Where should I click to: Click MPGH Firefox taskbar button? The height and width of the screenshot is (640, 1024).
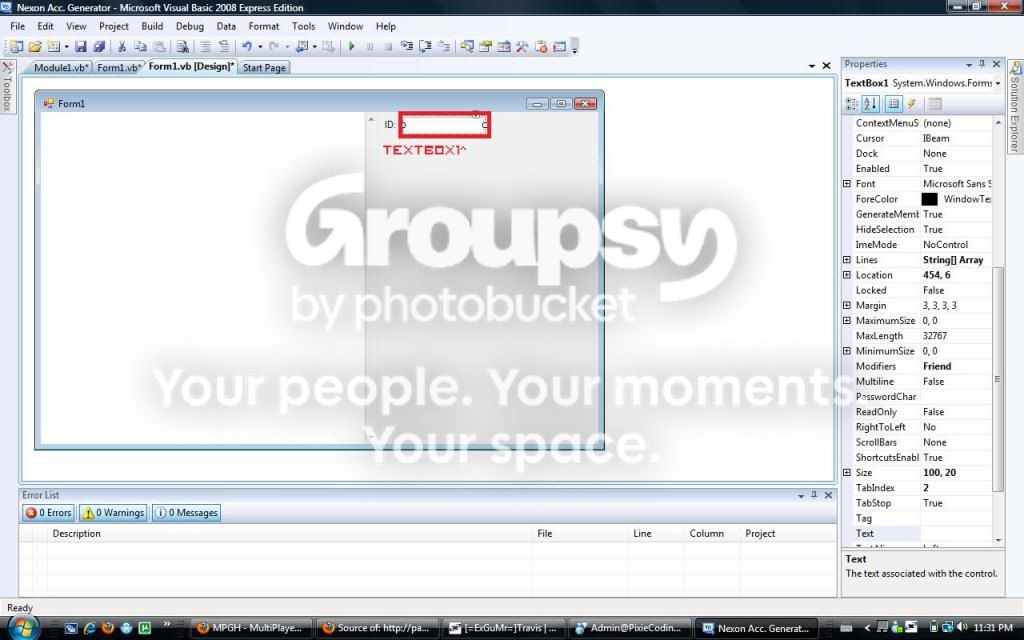251,628
